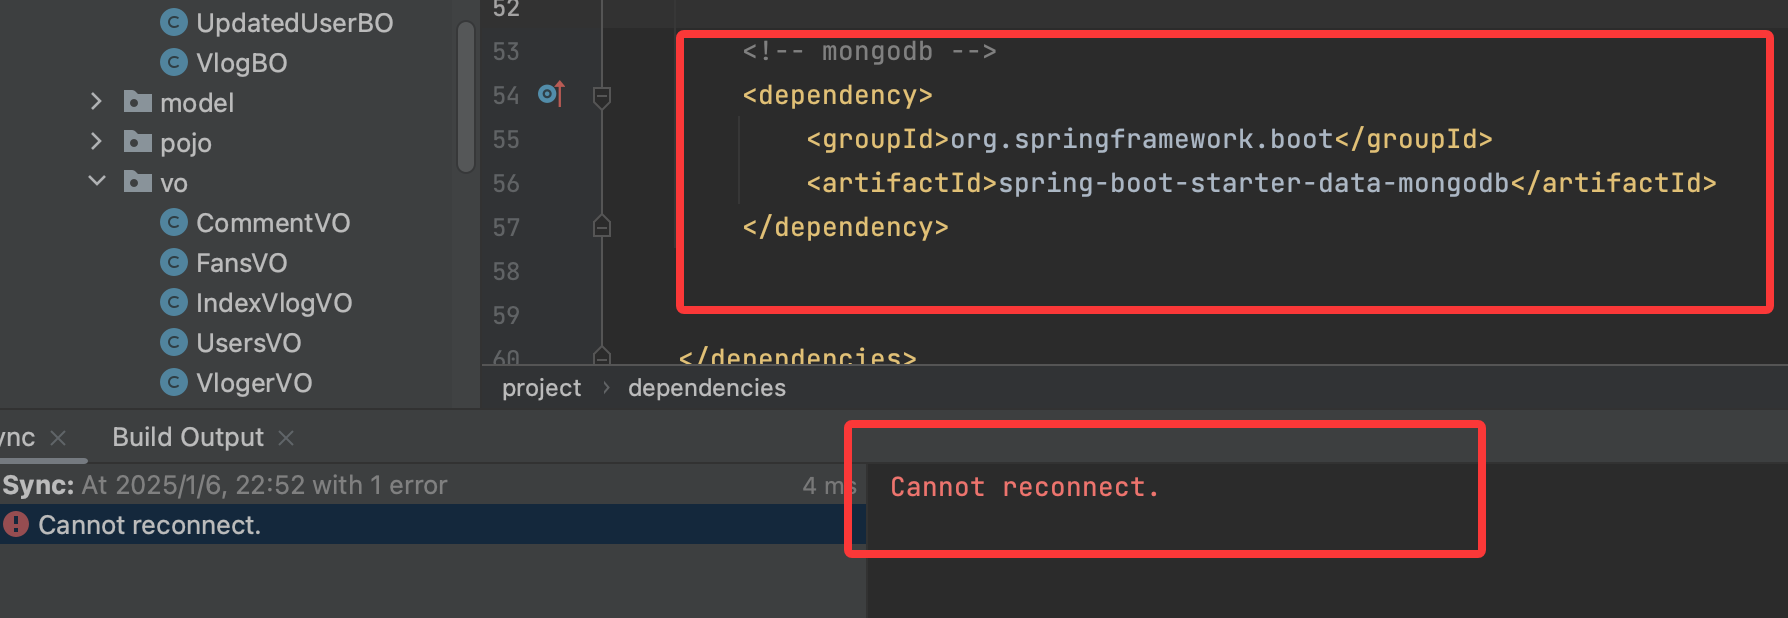
Task: Open IndexVlogVO in the project tree
Action: click(x=273, y=302)
